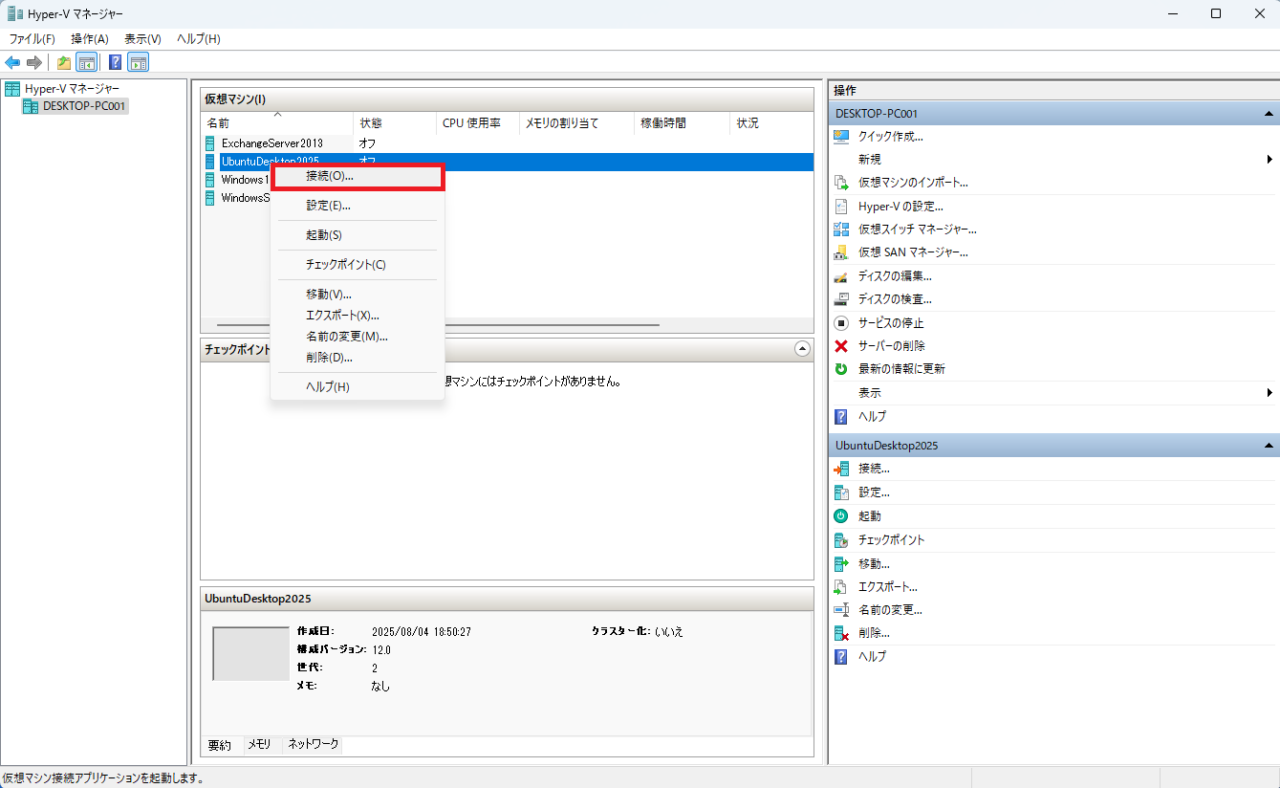
Task: Click green 最新の情報に更新 icon
Action: coord(841,369)
